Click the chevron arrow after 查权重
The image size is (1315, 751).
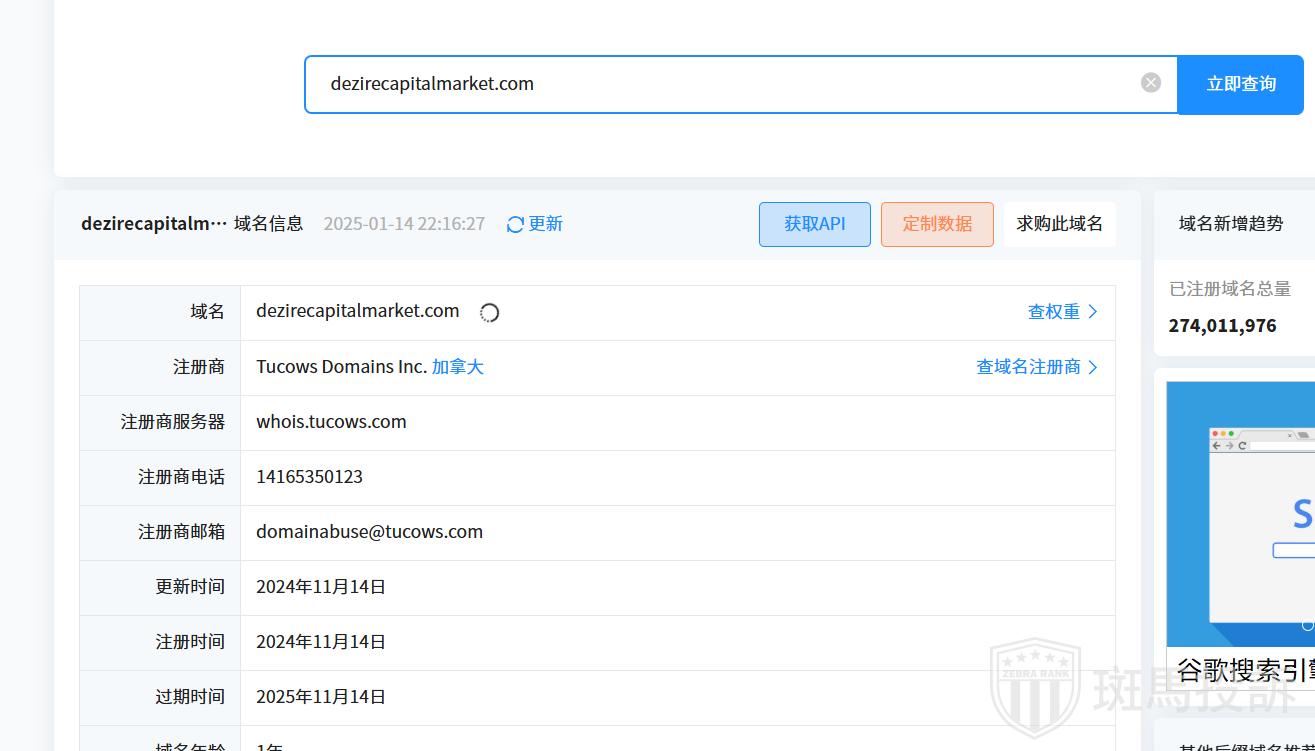click(x=1093, y=312)
